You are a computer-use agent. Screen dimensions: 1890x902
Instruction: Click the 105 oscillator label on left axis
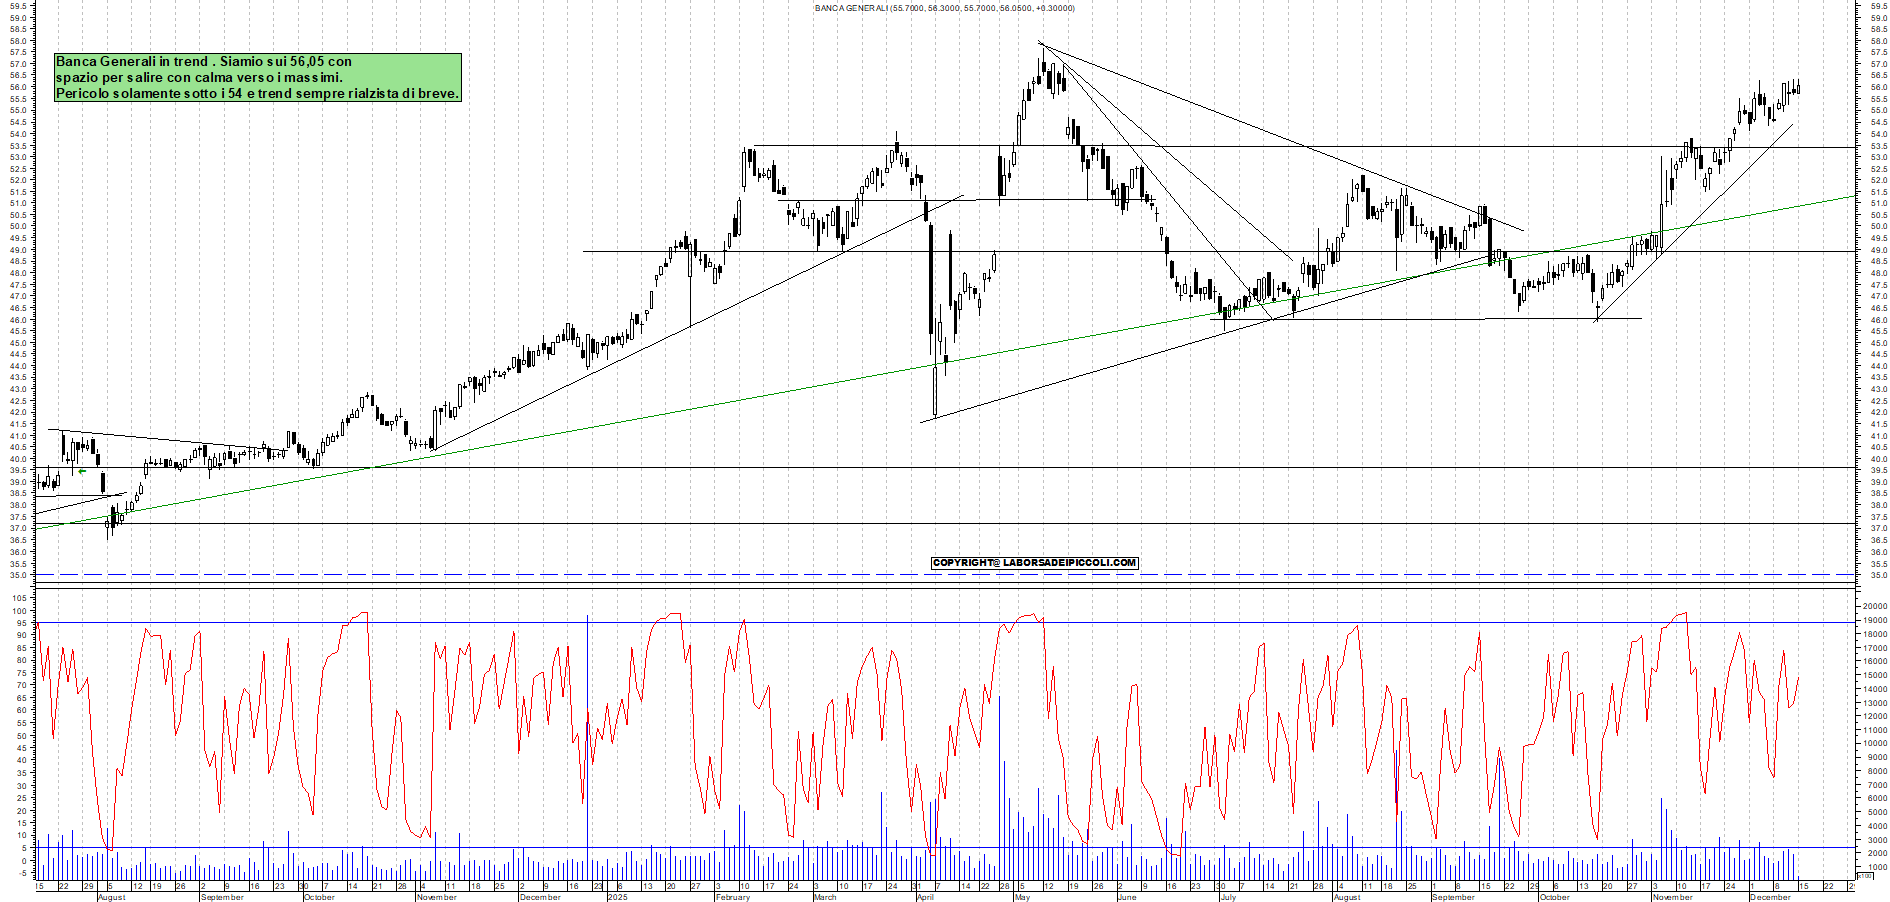(19, 598)
